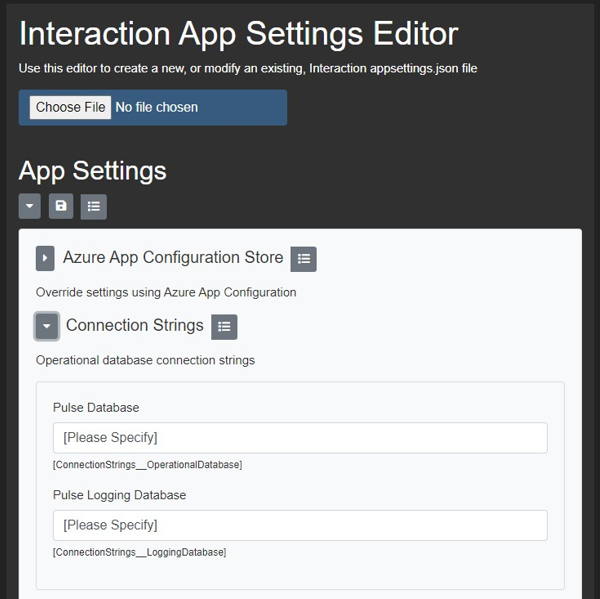
Task: Click the Connection Strings heading text
Action: [x=135, y=326]
